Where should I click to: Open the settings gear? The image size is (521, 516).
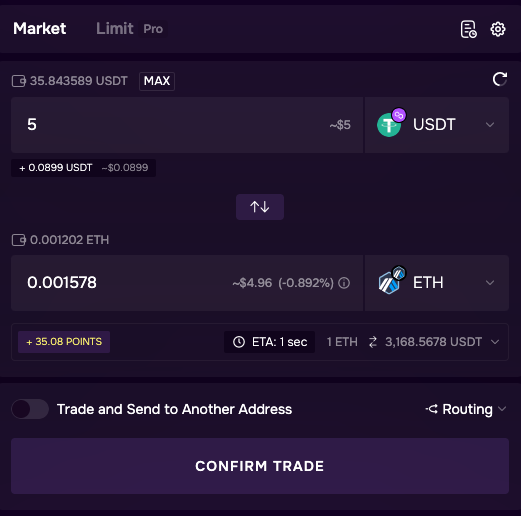(x=498, y=29)
